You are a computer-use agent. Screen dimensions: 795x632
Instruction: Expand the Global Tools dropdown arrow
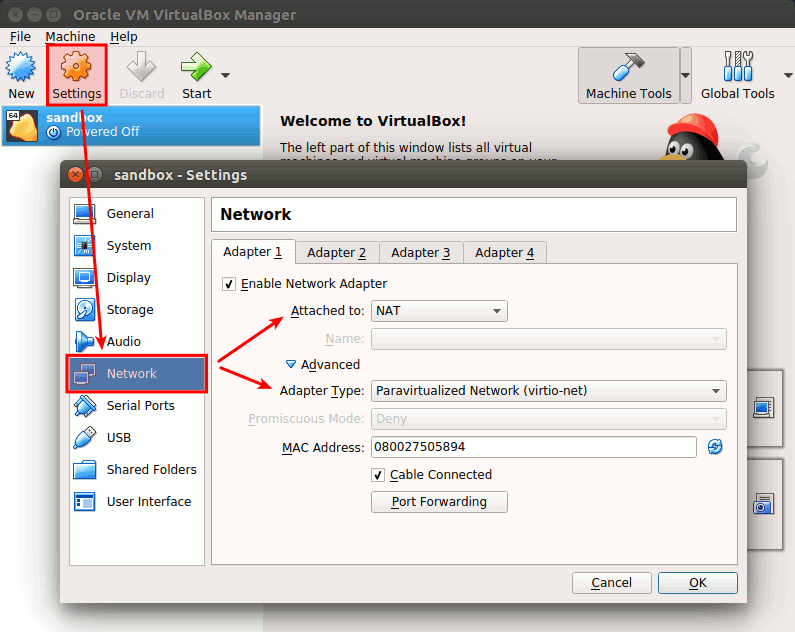point(788,76)
